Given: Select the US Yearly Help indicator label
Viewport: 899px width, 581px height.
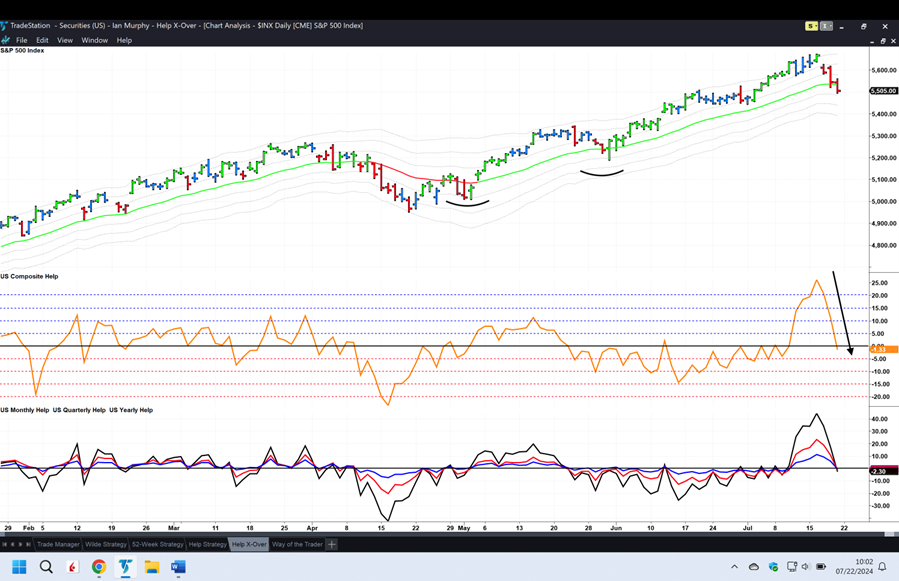Looking at the screenshot, I should 131,410.
